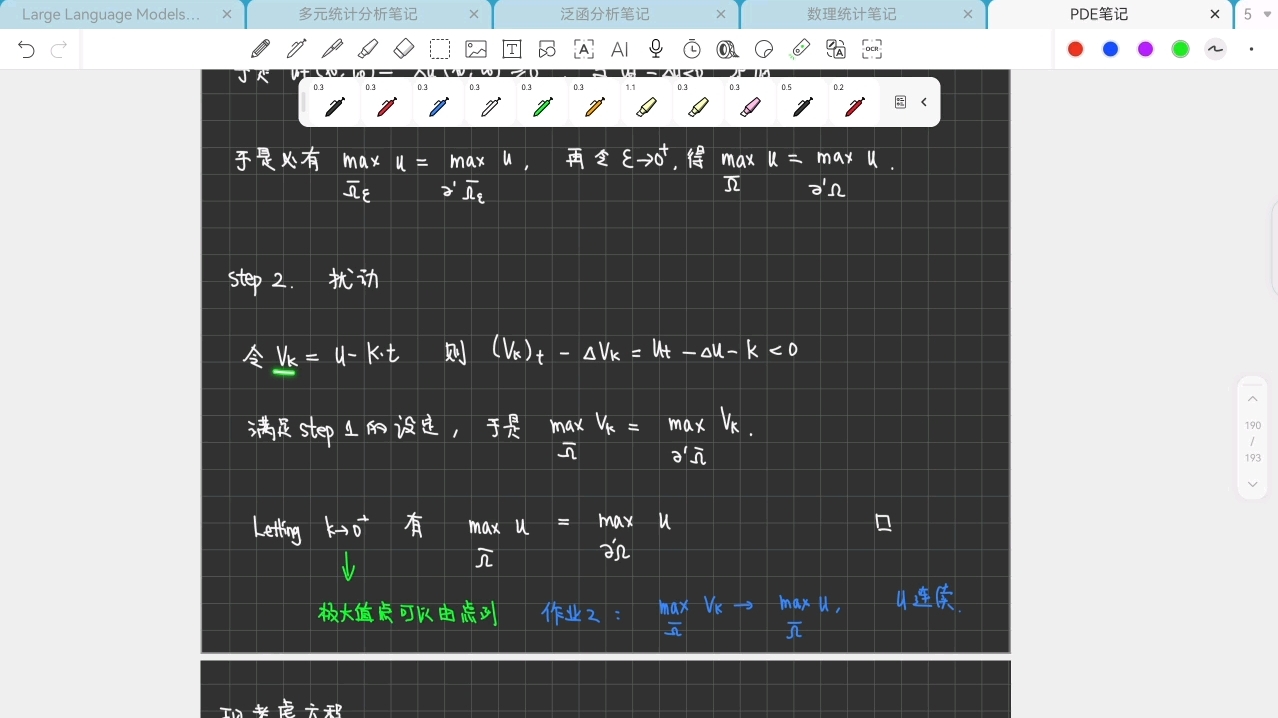Select the text box tool
Screen dimensions: 1278x718
[x=512, y=49]
